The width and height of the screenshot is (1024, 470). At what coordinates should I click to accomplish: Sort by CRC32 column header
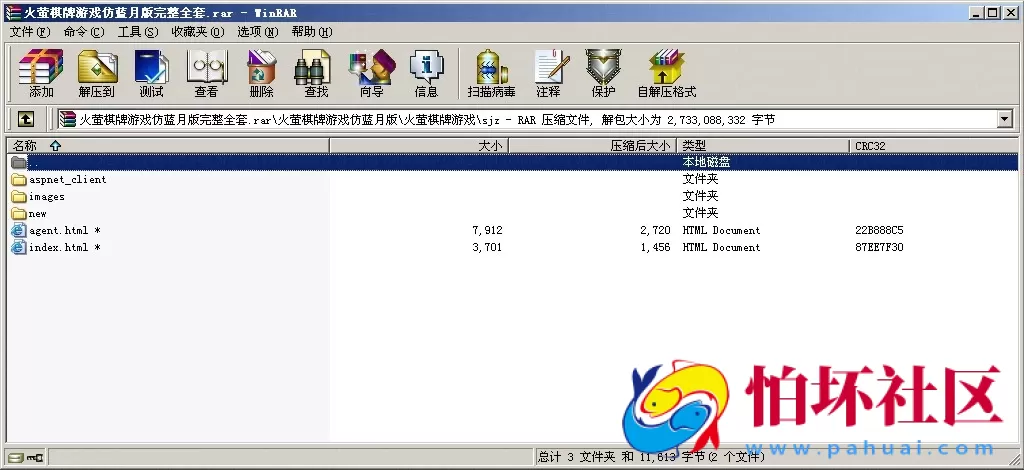(934, 146)
